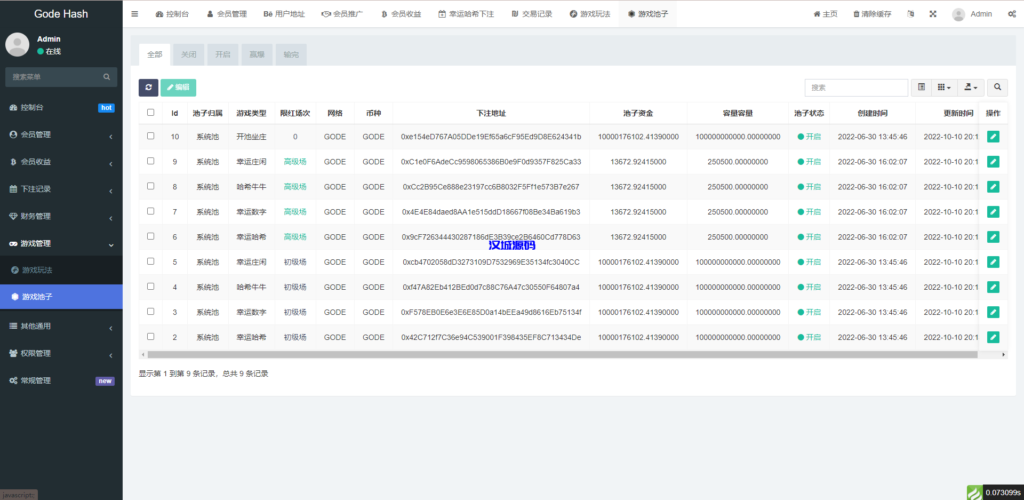This screenshot has width=1024, height=500.
Task: Click the refresh table button
Action: click(148, 88)
